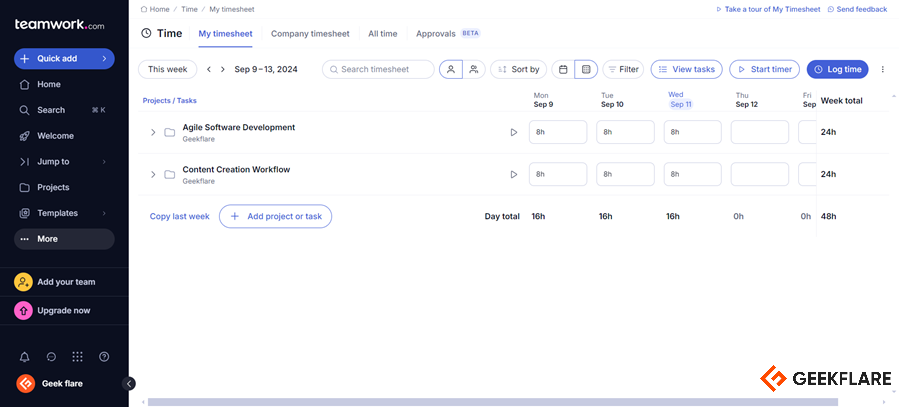Click Agile Software Development Wednesday hours field
This screenshot has height=407, width=899.
693,132
